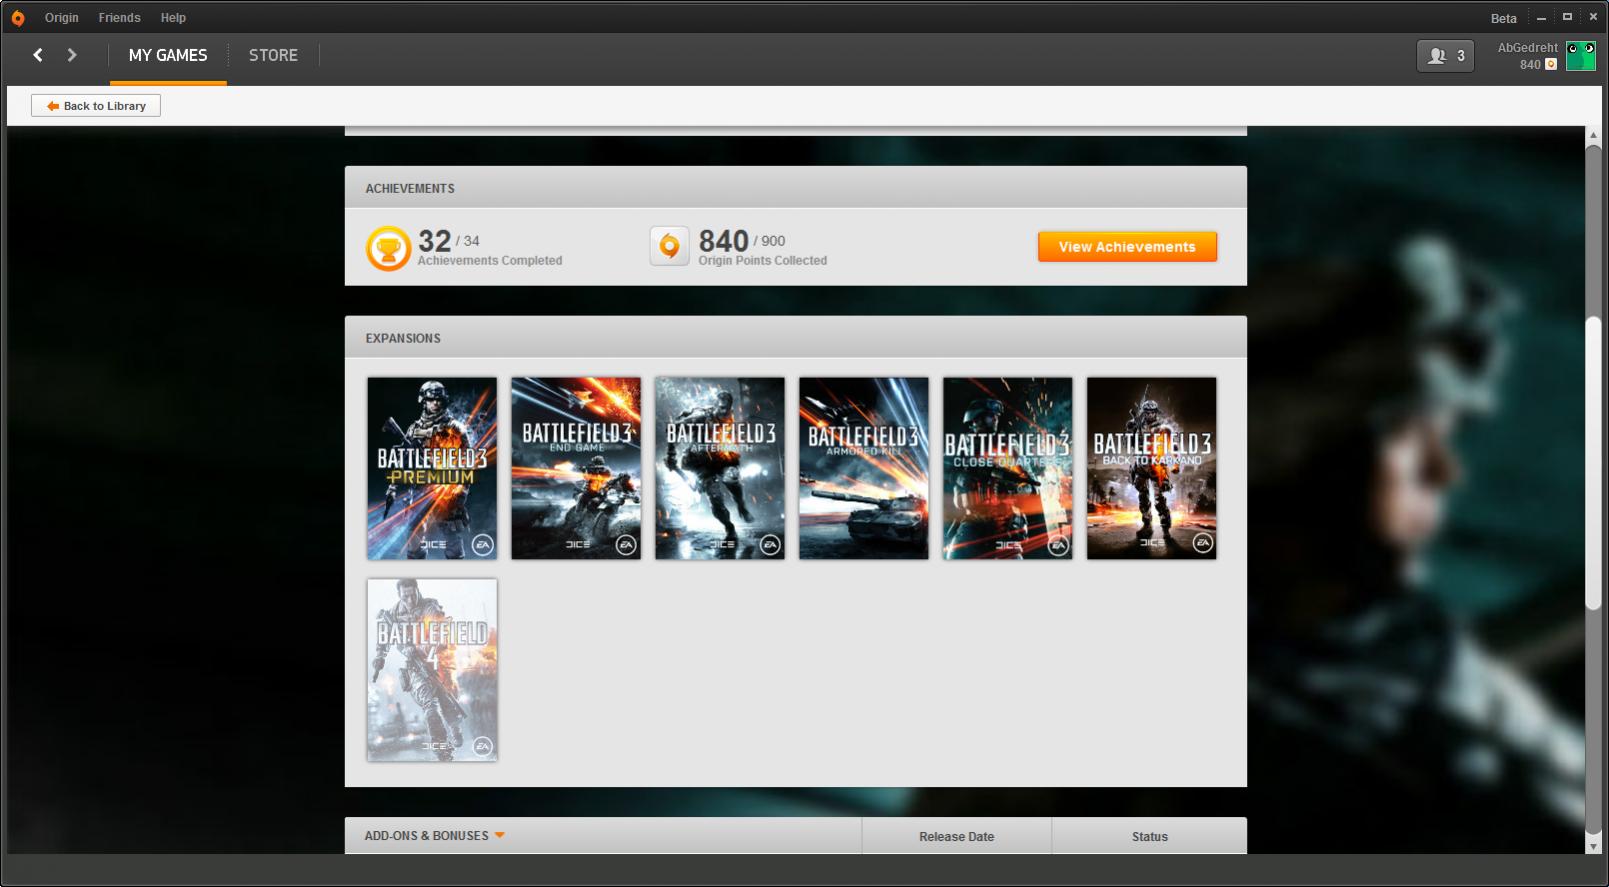The width and height of the screenshot is (1609, 887).
Task: Open Battlefield 3 Armored Kill expansion
Action: coord(864,468)
